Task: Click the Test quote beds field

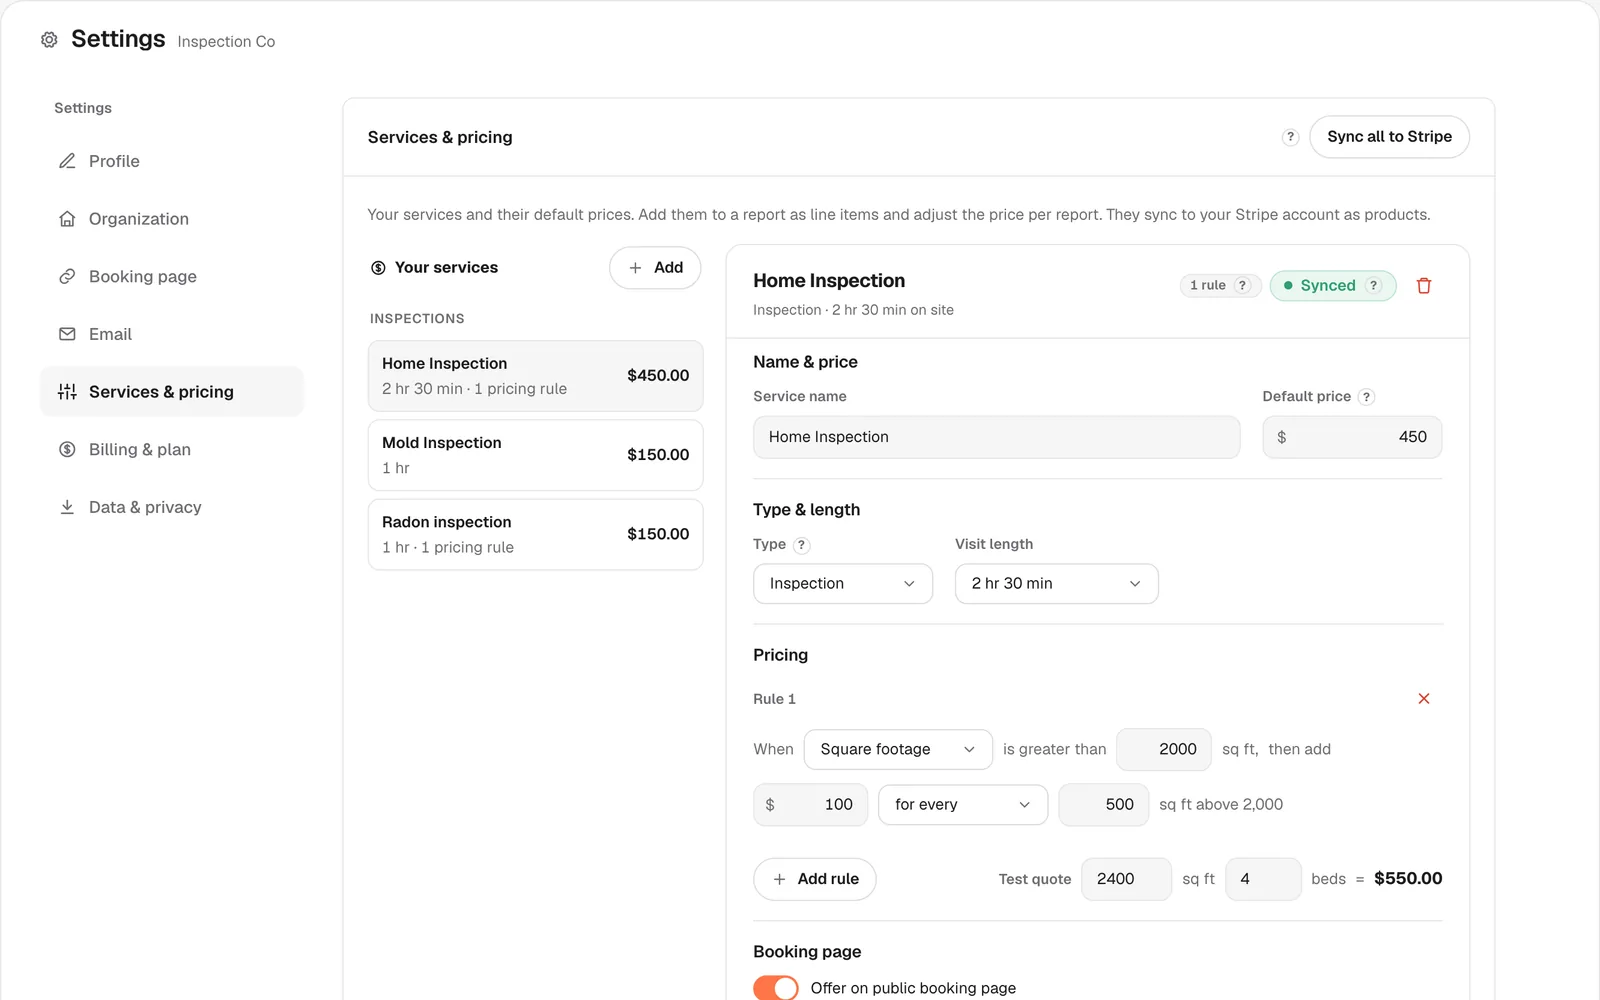Action: [1264, 879]
